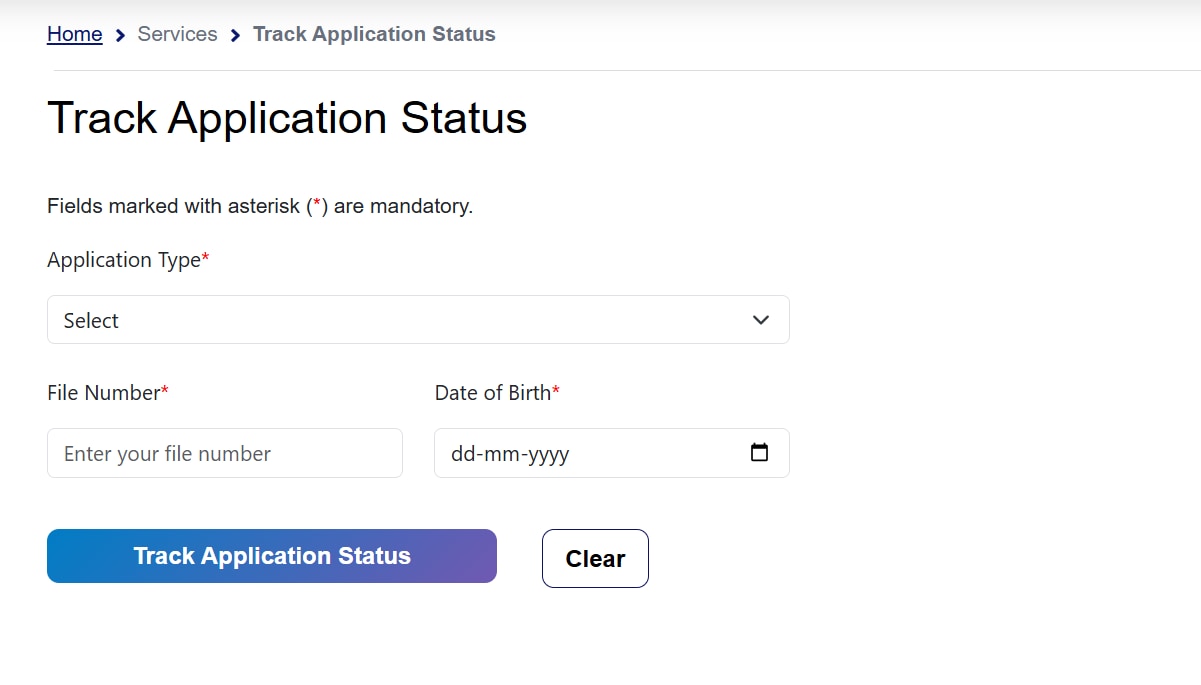This screenshot has height=685, width=1201.
Task: Click the chevron on Application Type select
Action: [x=760, y=320]
